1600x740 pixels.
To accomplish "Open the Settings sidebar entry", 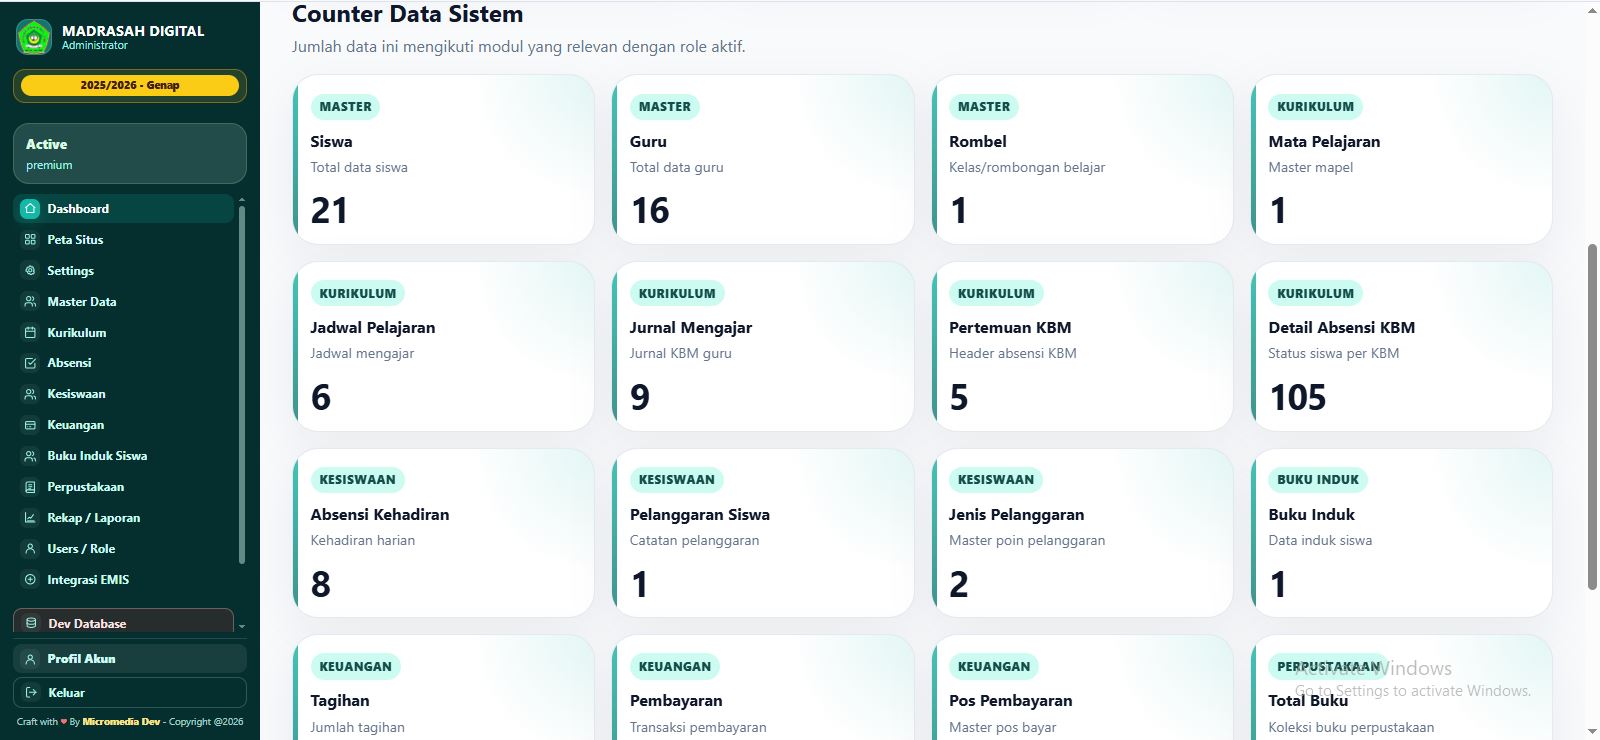I will [x=124, y=271].
